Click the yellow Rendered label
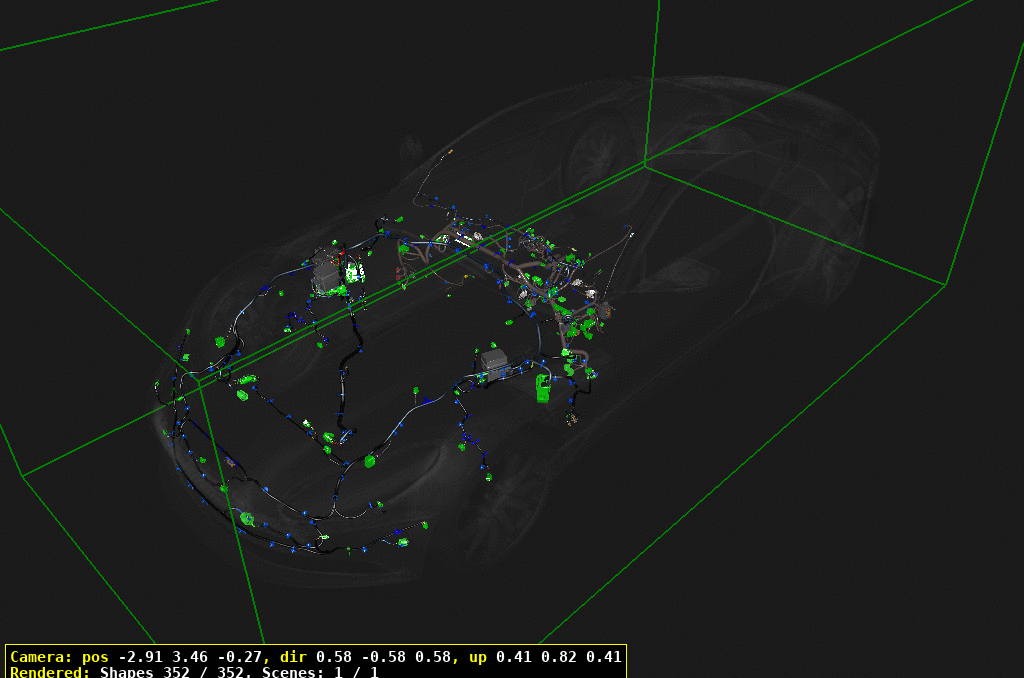This screenshot has width=1024, height=678. [x=50, y=672]
